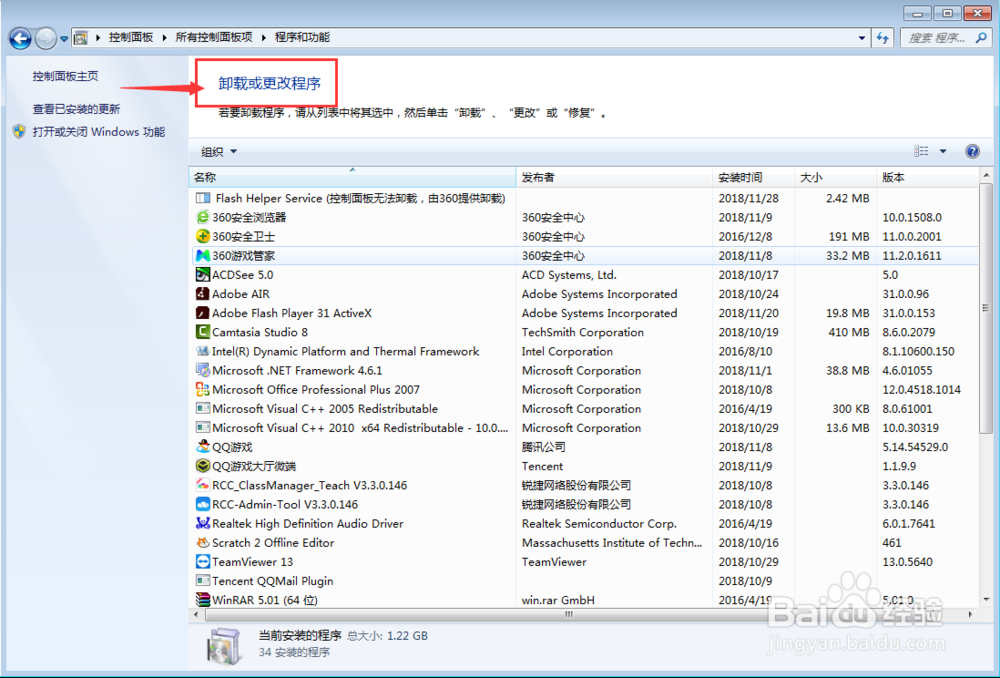Click the horizontal scrollbar right arrow
Screen dimensions: 1000x678
click(x=971, y=615)
